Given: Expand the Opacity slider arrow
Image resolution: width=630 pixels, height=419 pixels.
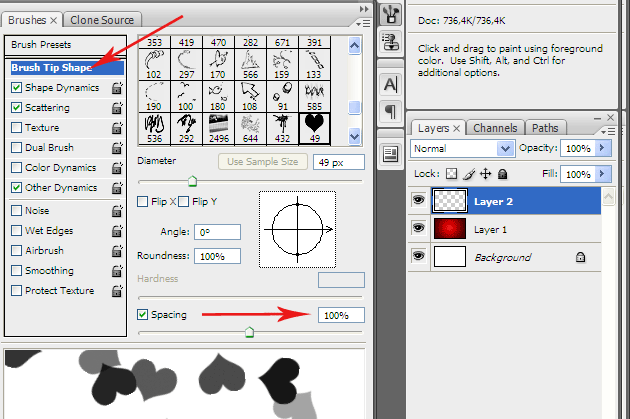Looking at the screenshot, I should [x=600, y=148].
